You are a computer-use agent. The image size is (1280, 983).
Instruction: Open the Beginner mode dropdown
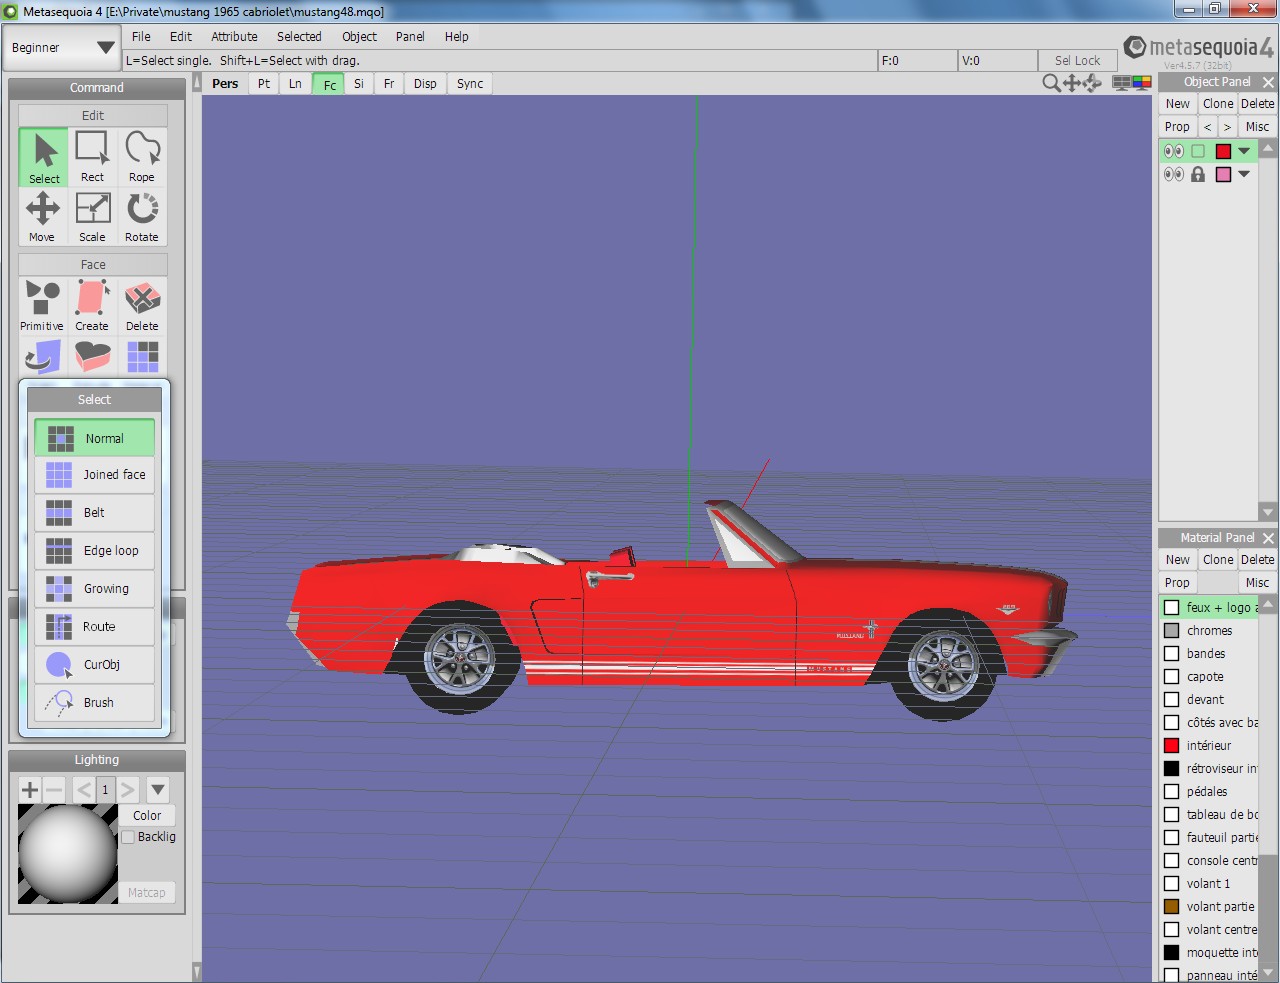point(62,48)
